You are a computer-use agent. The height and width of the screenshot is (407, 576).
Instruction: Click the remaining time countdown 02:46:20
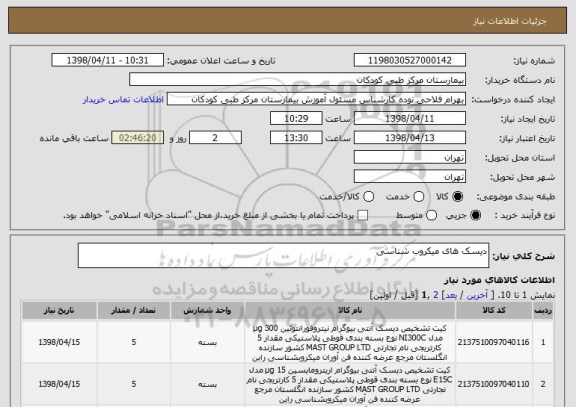click(x=138, y=138)
